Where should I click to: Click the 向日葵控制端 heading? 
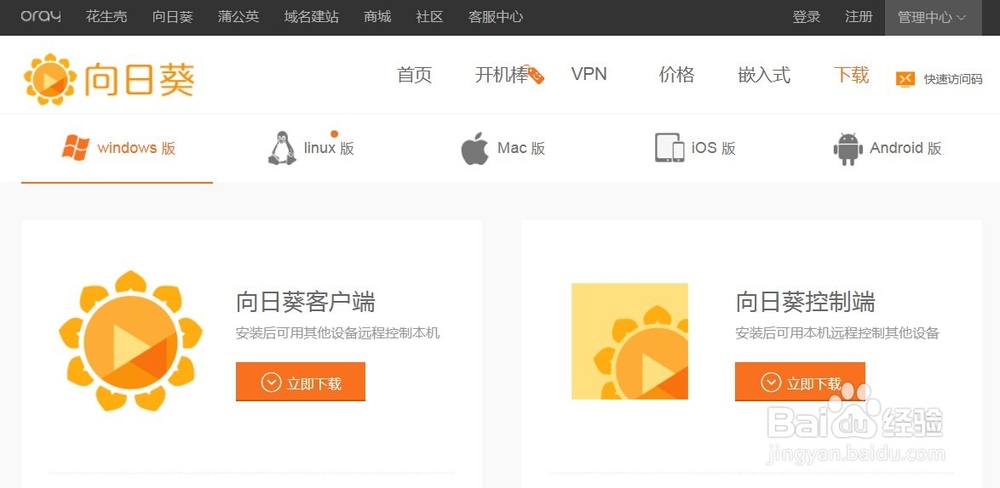(x=805, y=302)
